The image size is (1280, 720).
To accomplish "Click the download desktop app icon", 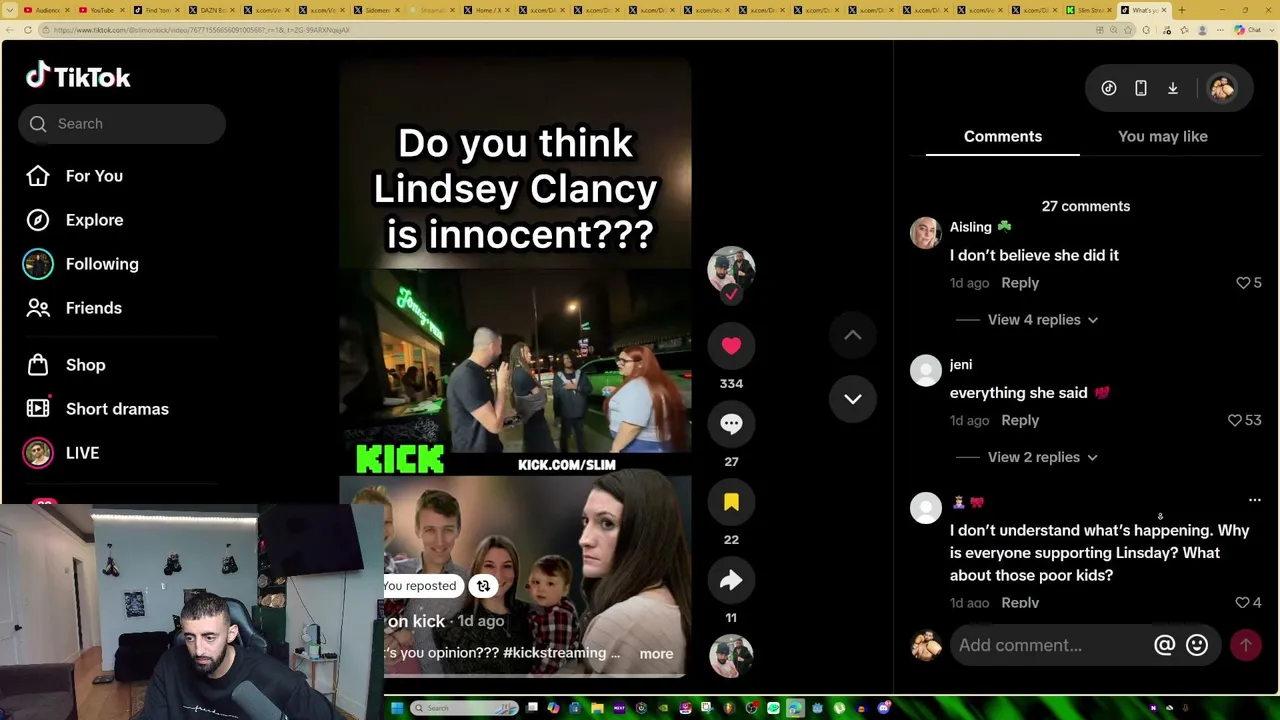I will tap(1173, 88).
